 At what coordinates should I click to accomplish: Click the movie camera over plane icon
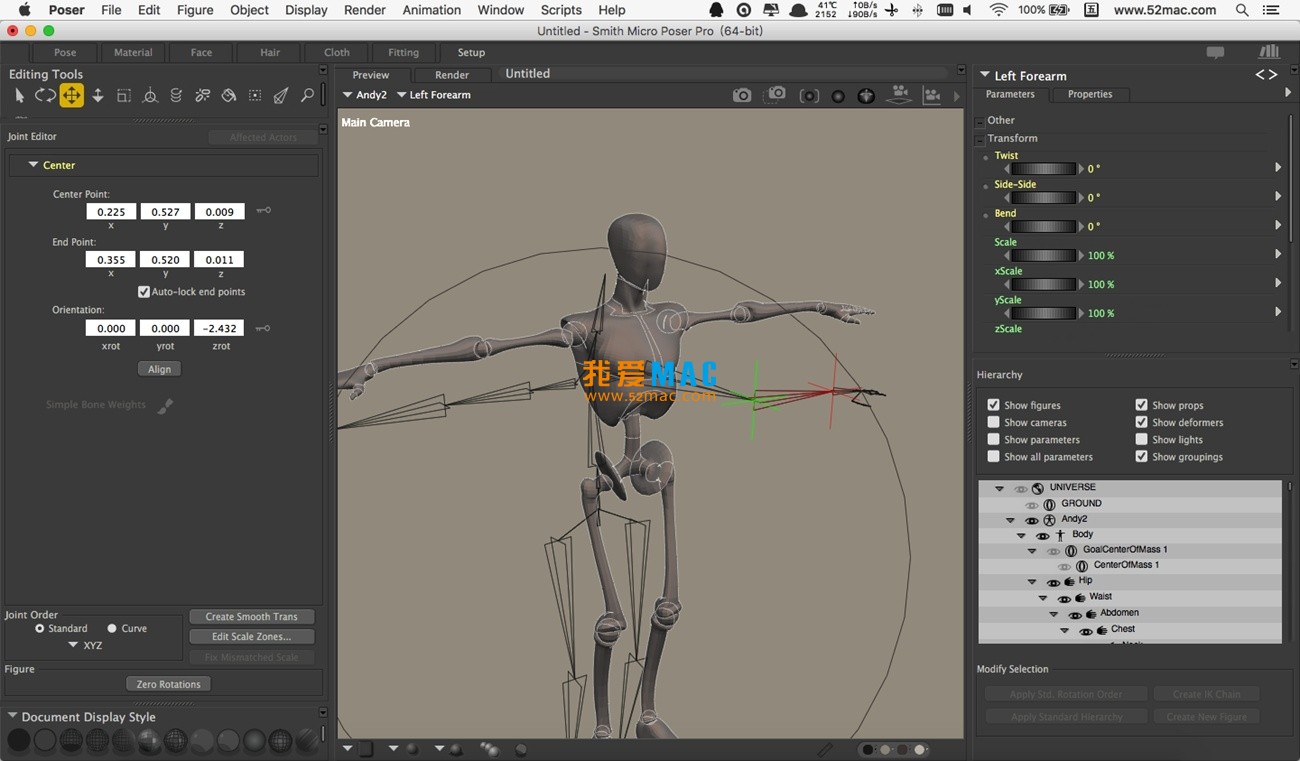click(x=900, y=94)
